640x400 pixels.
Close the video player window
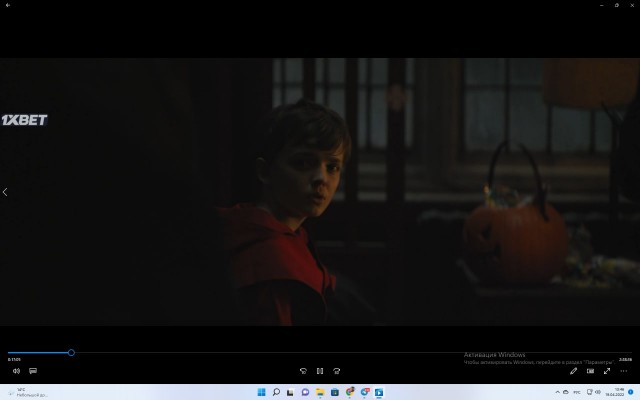632,5
